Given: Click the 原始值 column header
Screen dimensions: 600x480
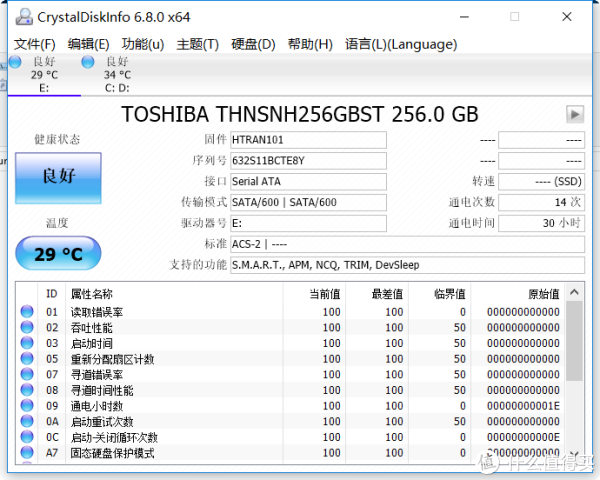Looking at the screenshot, I should [518, 294].
